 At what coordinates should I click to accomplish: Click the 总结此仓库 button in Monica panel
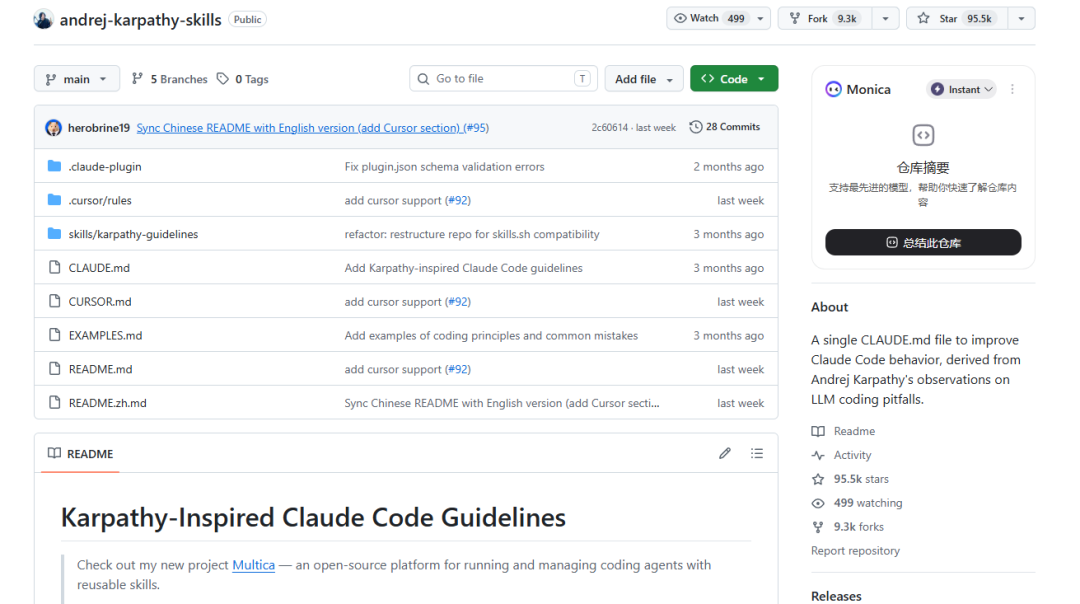(x=922, y=242)
